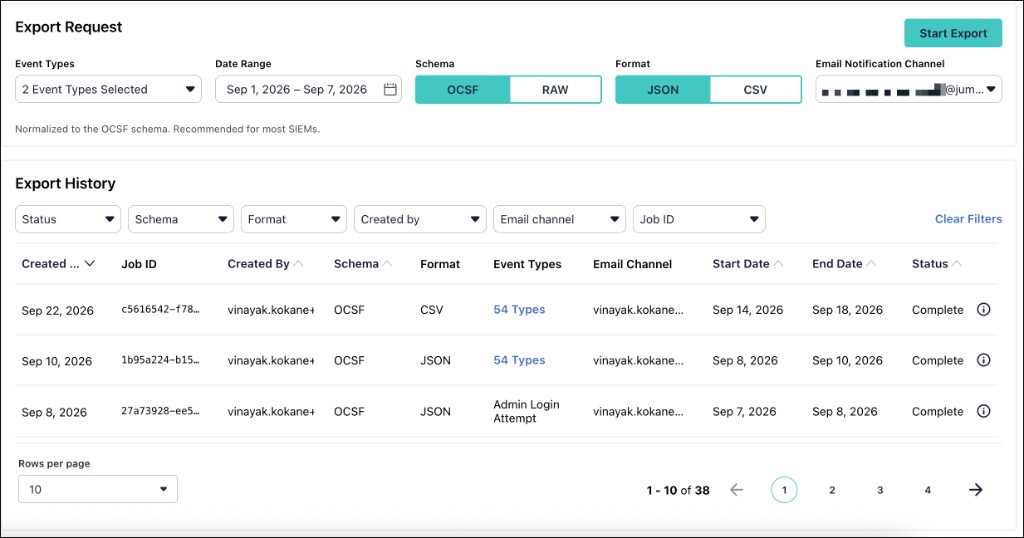The width and height of the screenshot is (1024, 538).
Task: Open the Email channel filter dropdown
Action: pos(560,219)
